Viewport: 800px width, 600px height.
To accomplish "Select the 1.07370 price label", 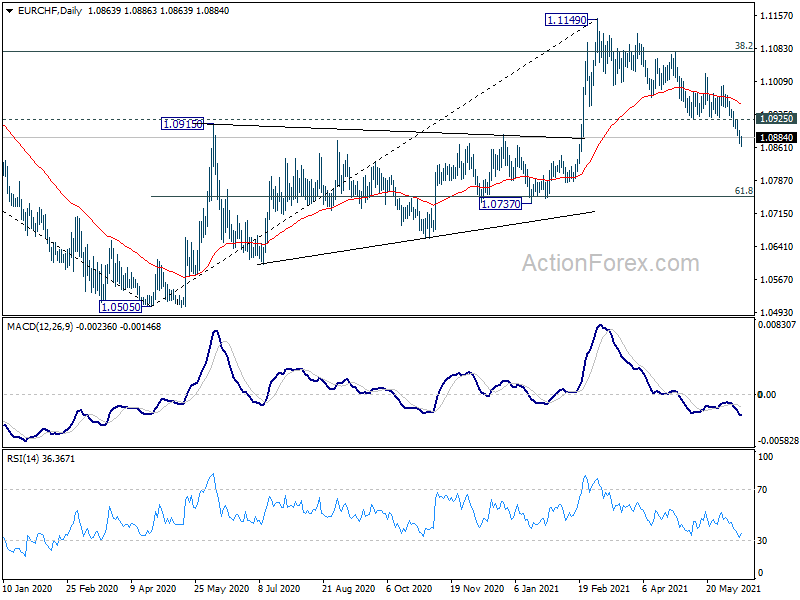I will tap(501, 204).
